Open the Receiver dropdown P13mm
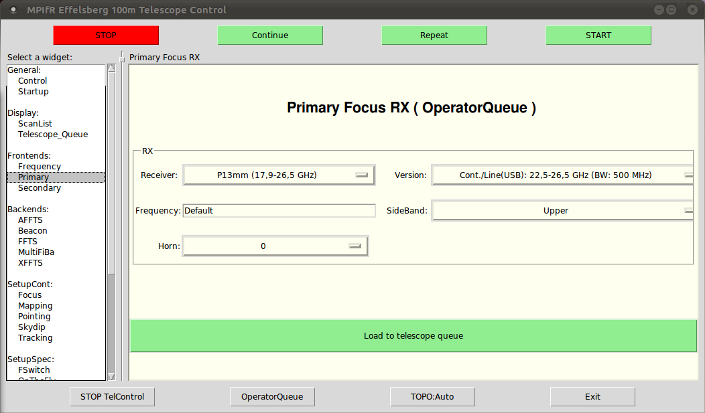Screen dimensions: 705x413 pyautogui.click(x=278, y=175)
